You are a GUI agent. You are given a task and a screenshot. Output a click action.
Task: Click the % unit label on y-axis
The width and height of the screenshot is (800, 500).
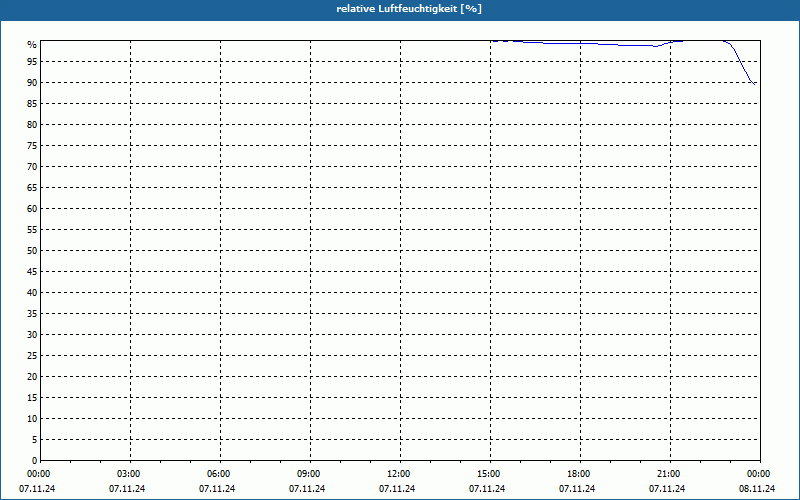[32, 45]
